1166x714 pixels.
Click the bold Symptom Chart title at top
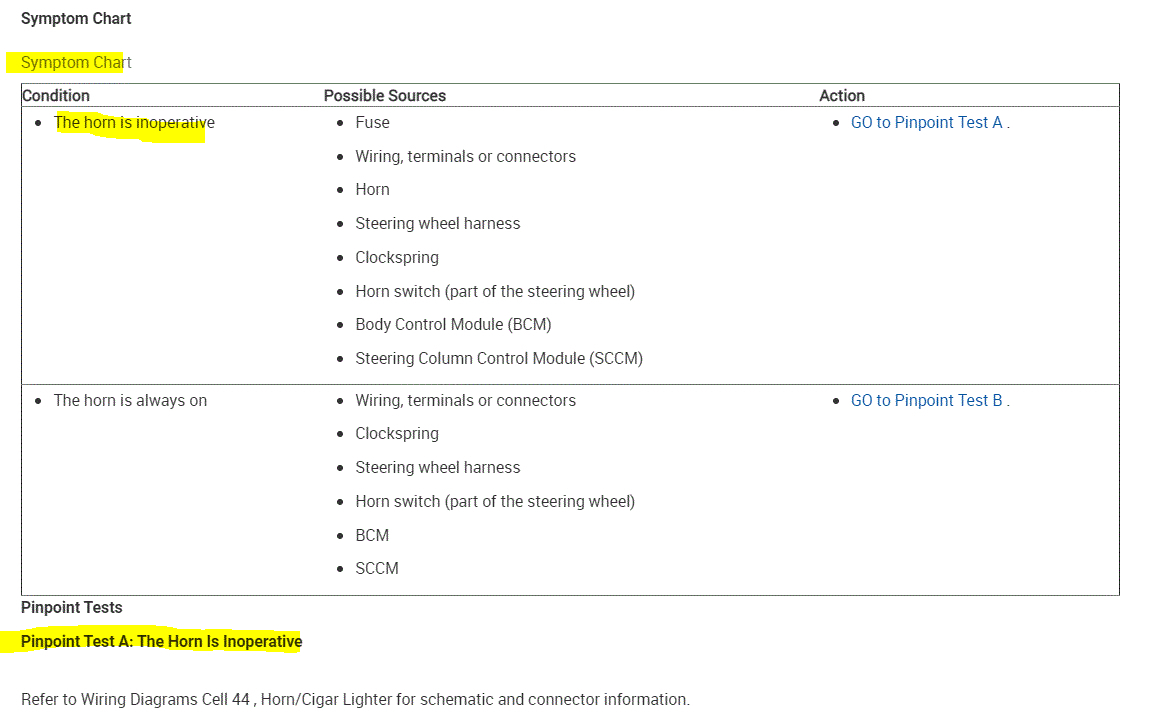[76, 19]
